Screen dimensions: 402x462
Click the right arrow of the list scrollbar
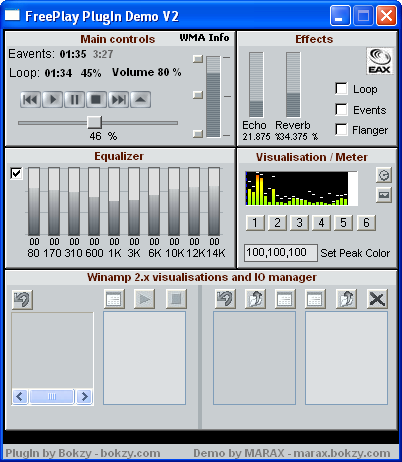84,397
